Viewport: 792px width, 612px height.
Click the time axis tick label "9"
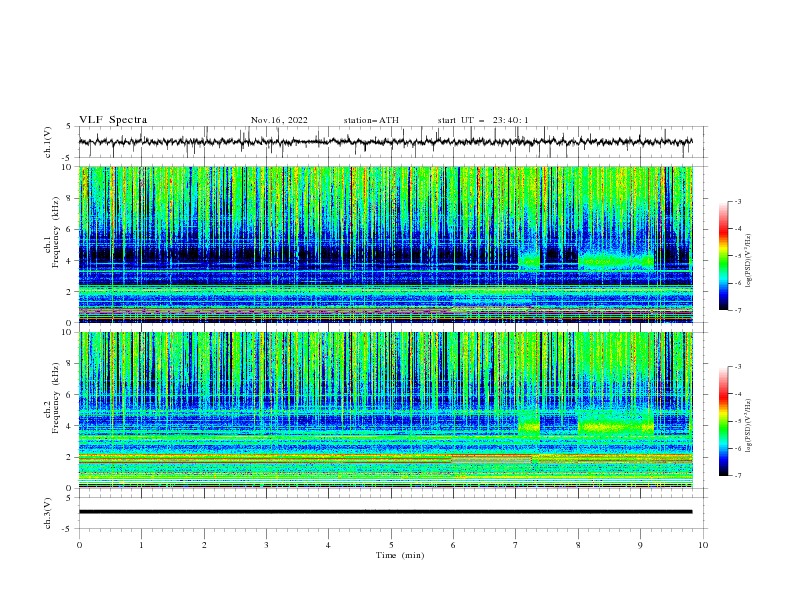pos(640,545)
